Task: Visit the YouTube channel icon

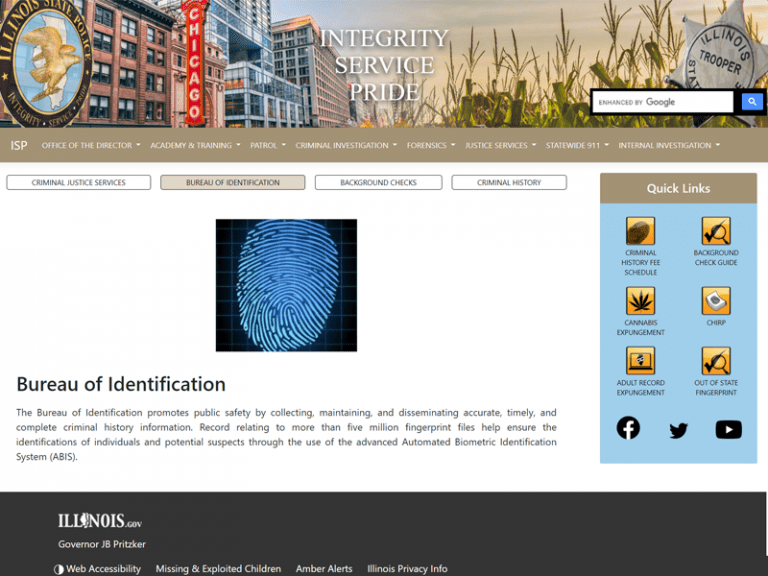Action: pos(728,430)
